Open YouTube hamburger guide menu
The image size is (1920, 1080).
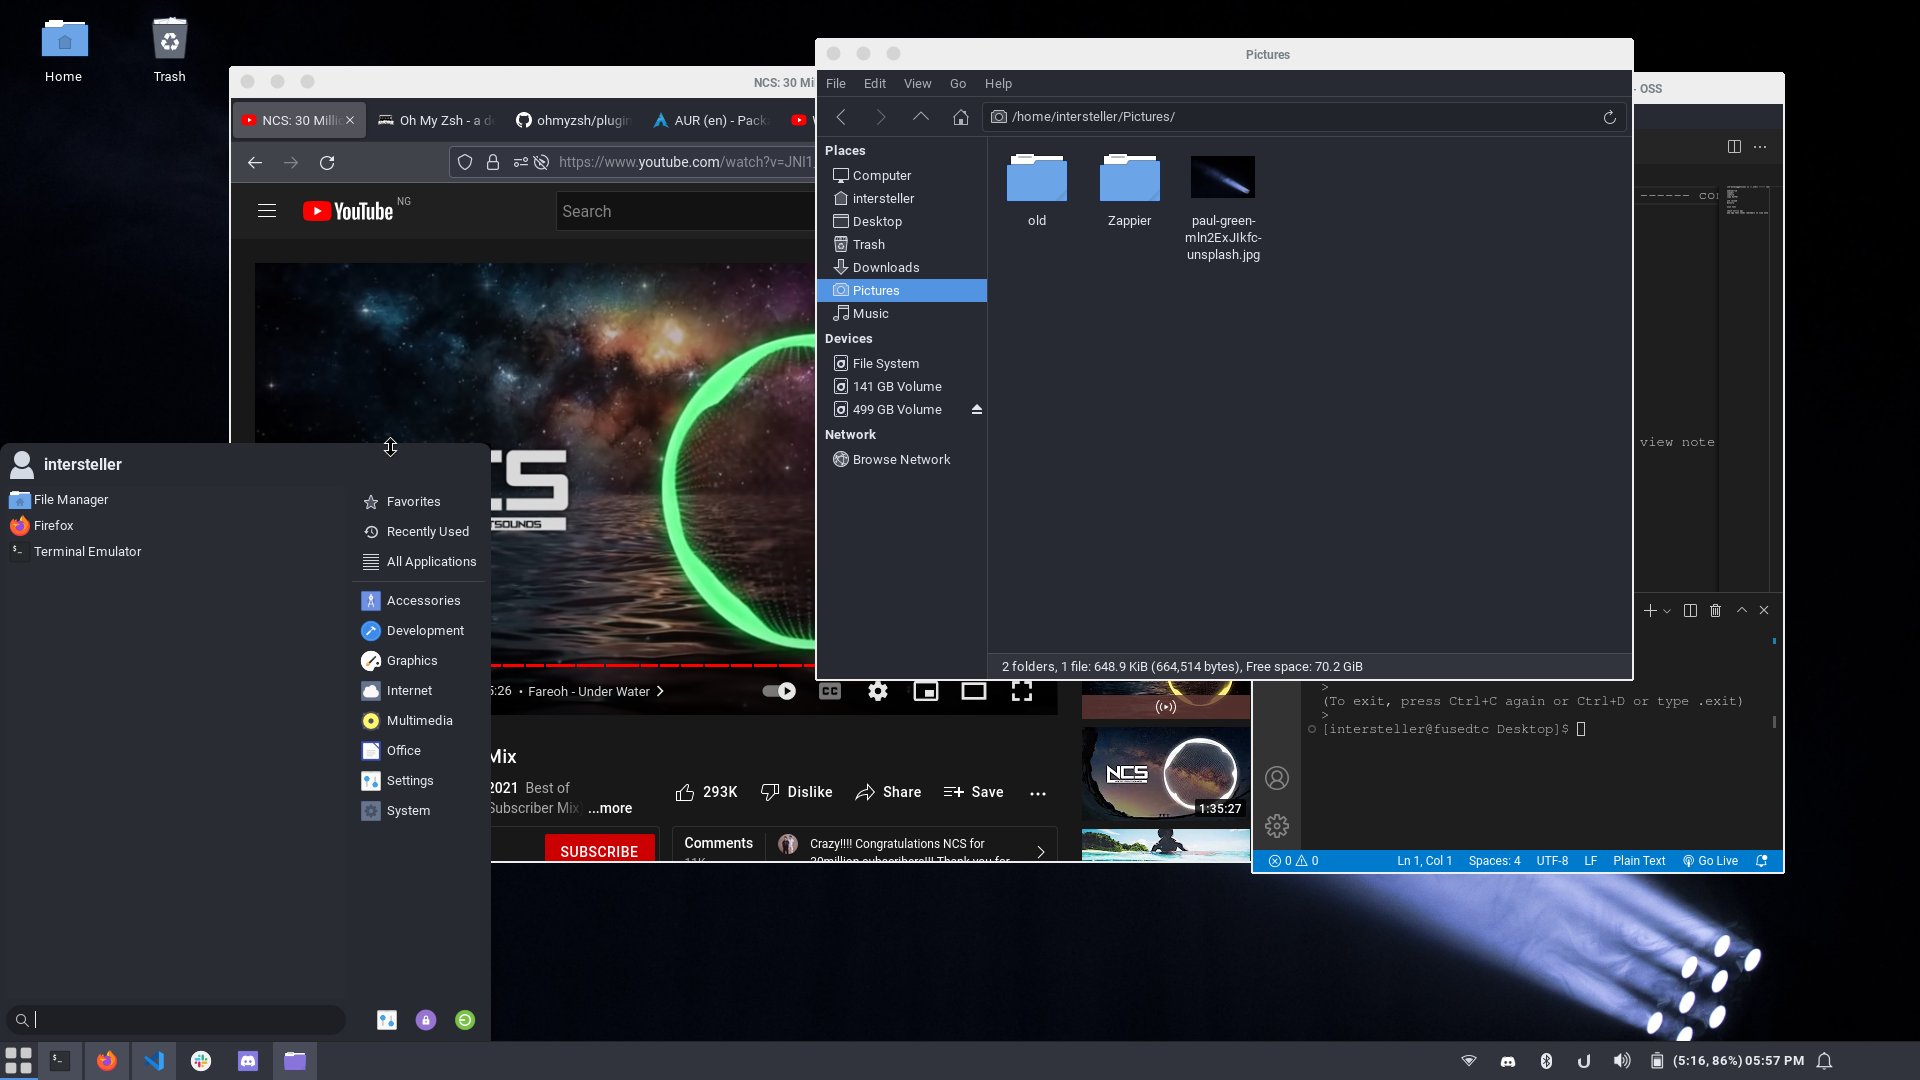pyautogui.click(x=267, y=211)
